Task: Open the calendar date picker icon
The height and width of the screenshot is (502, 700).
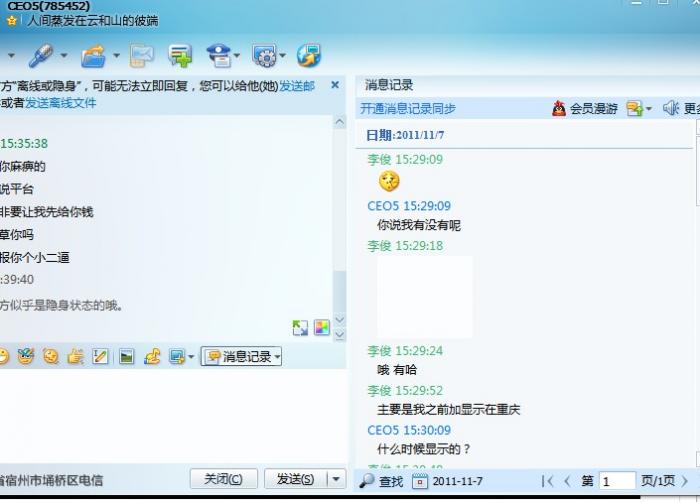Action: point(420,481)
